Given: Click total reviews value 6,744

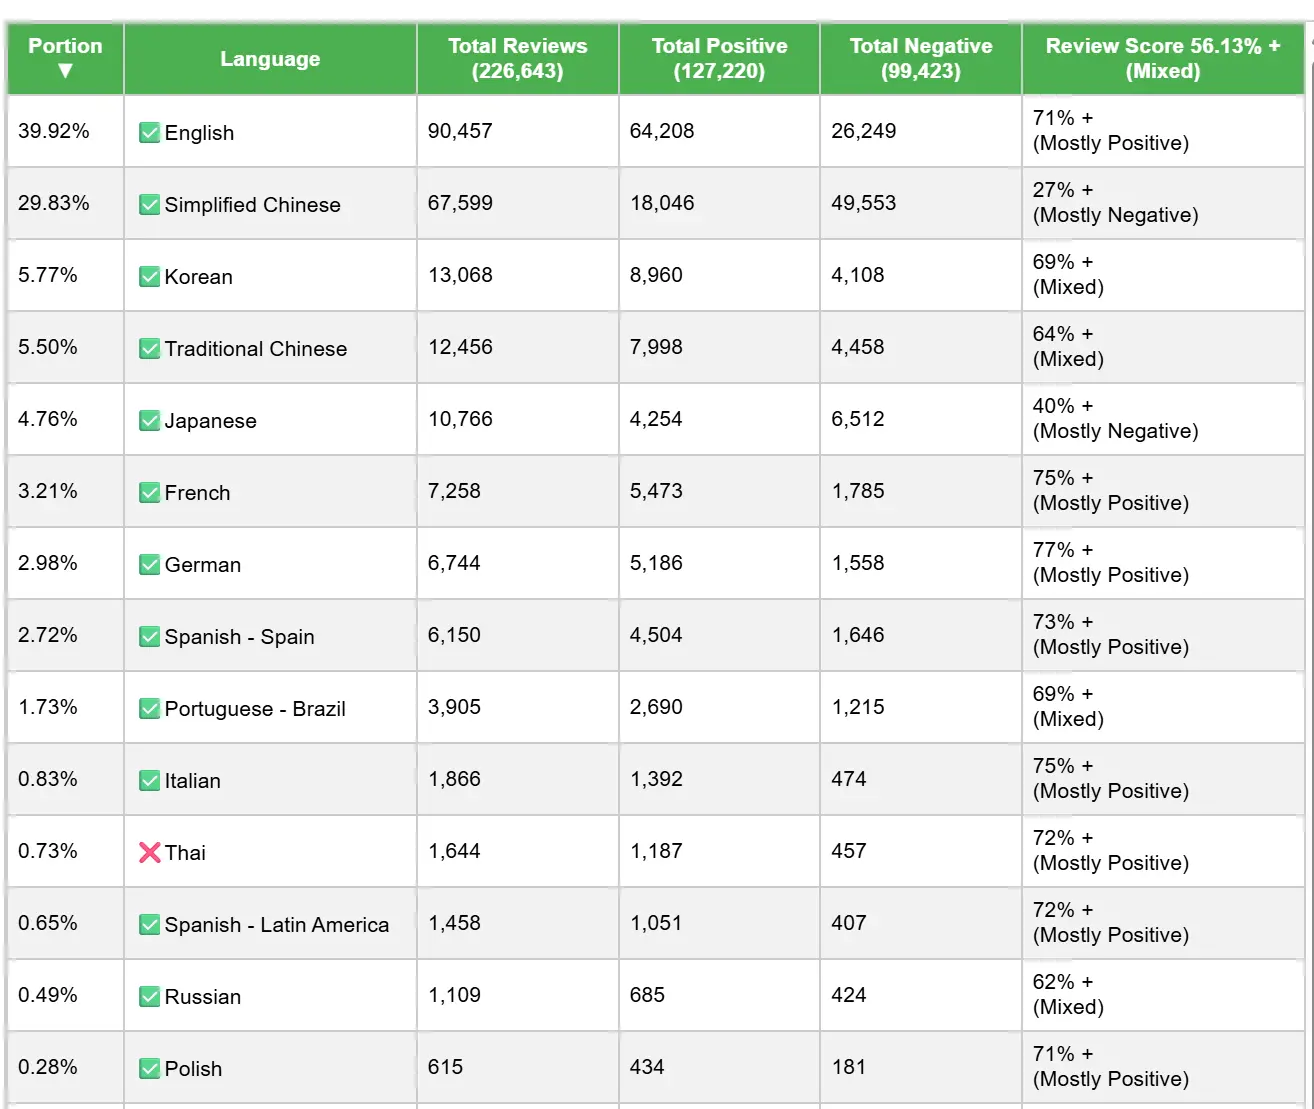Looking at the screenshot, I should (x=454, y=563).
